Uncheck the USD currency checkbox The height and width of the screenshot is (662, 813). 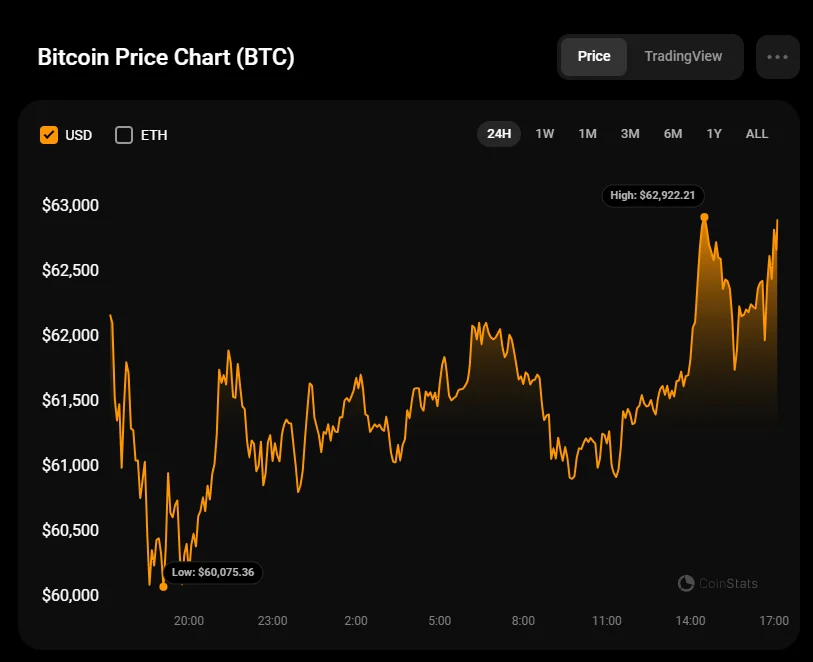click(49, 134)
